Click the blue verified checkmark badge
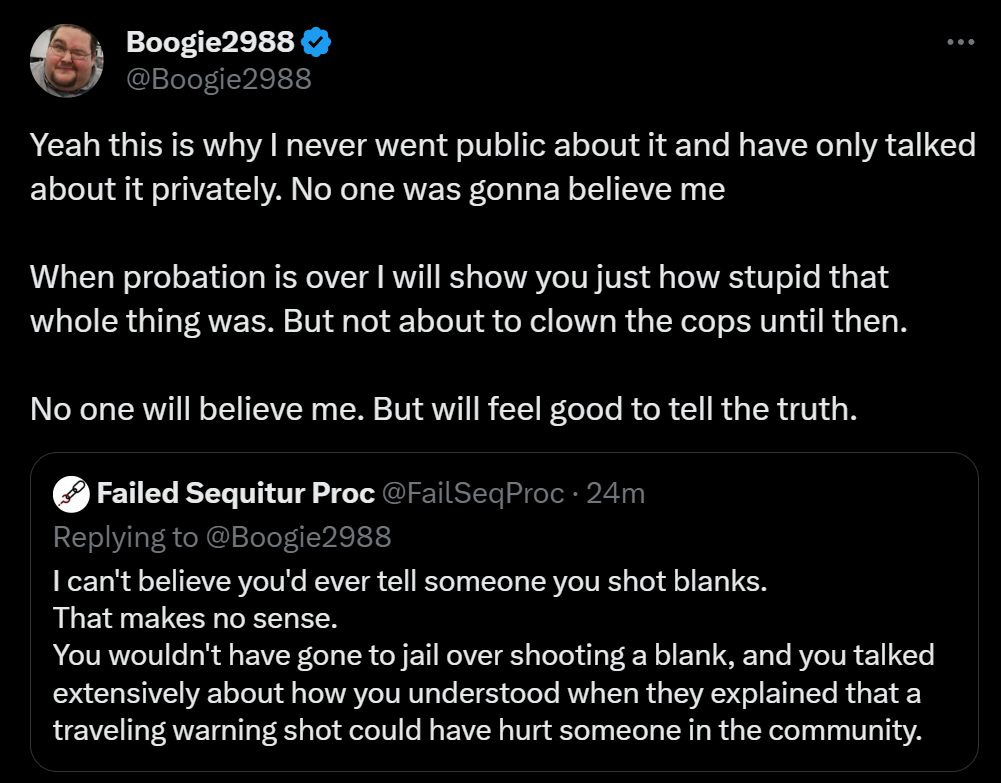 pyautogui.click(x=318, y=42)
